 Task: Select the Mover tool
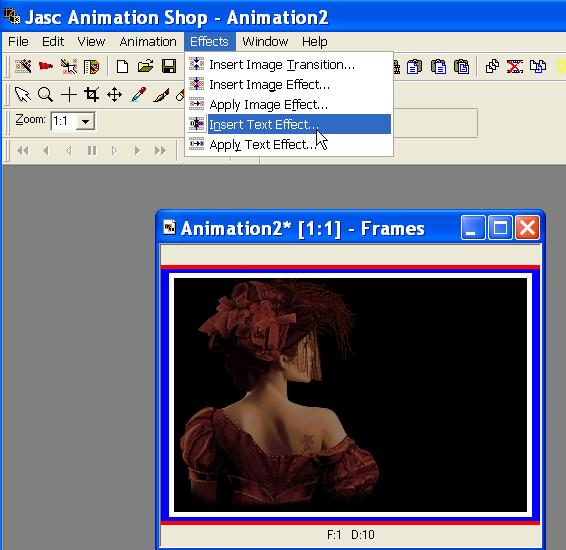pos(114,95)
